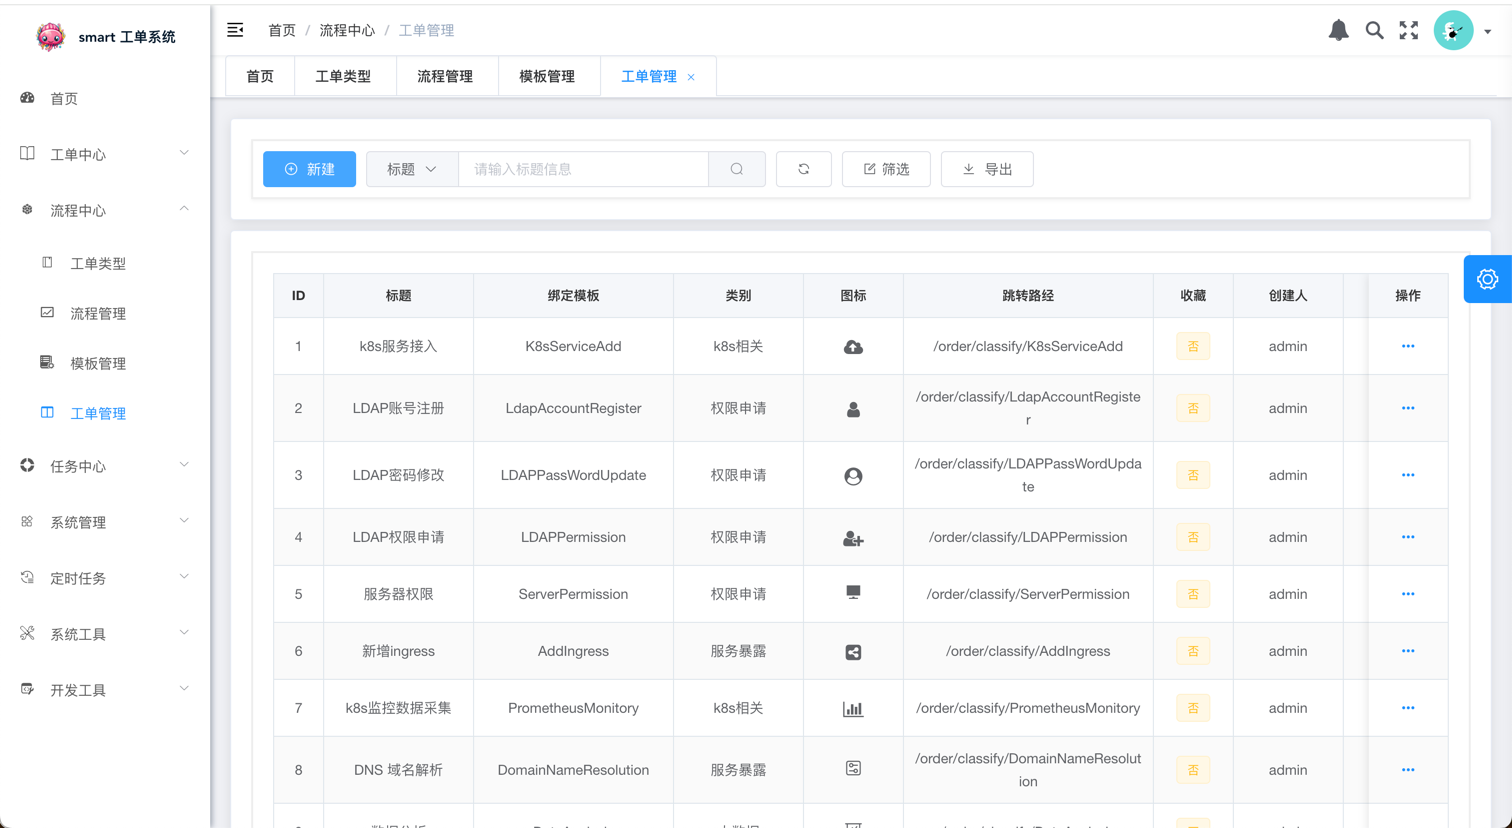Click the ID column header

tap(298, 296)
